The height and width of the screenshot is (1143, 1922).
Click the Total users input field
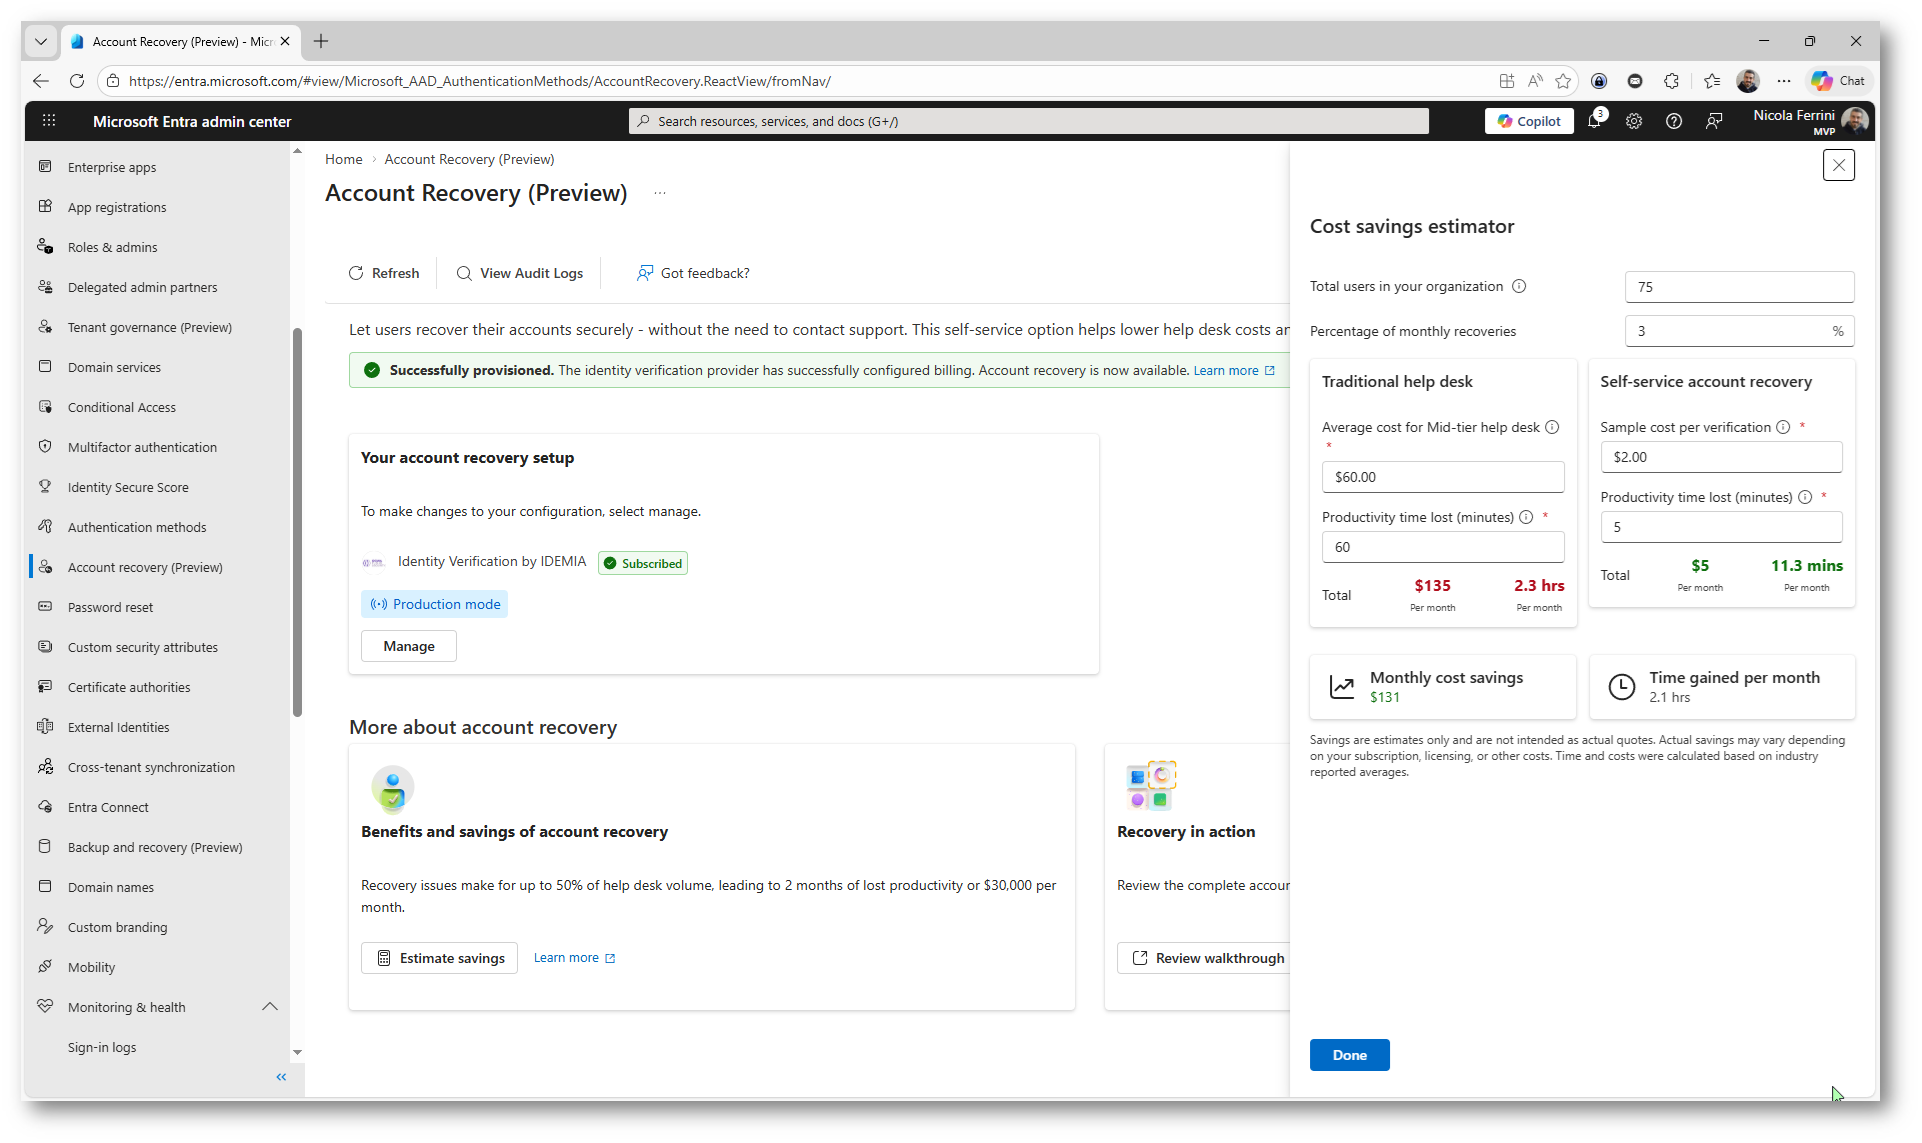click(1738, 287)
